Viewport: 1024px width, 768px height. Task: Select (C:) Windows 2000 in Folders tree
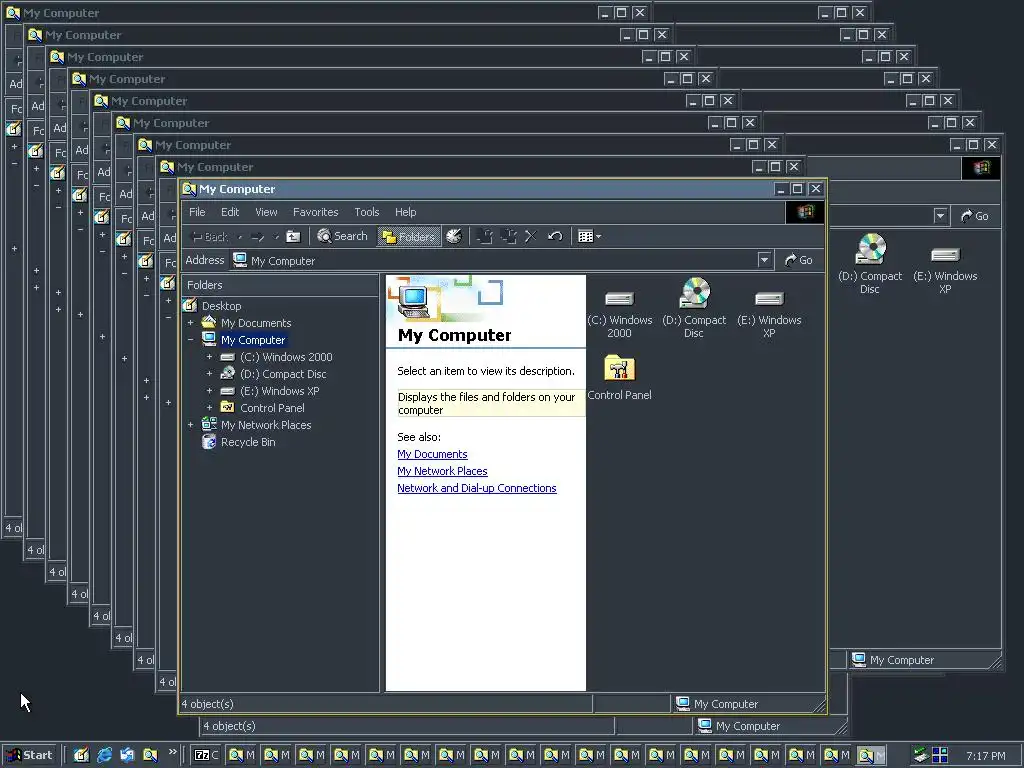[x=286, y=357]
